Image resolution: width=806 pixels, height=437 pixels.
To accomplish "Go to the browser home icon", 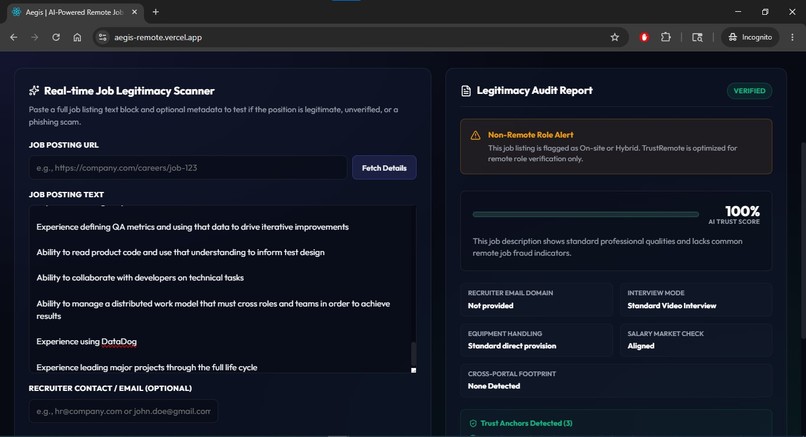I will point(77,37).
